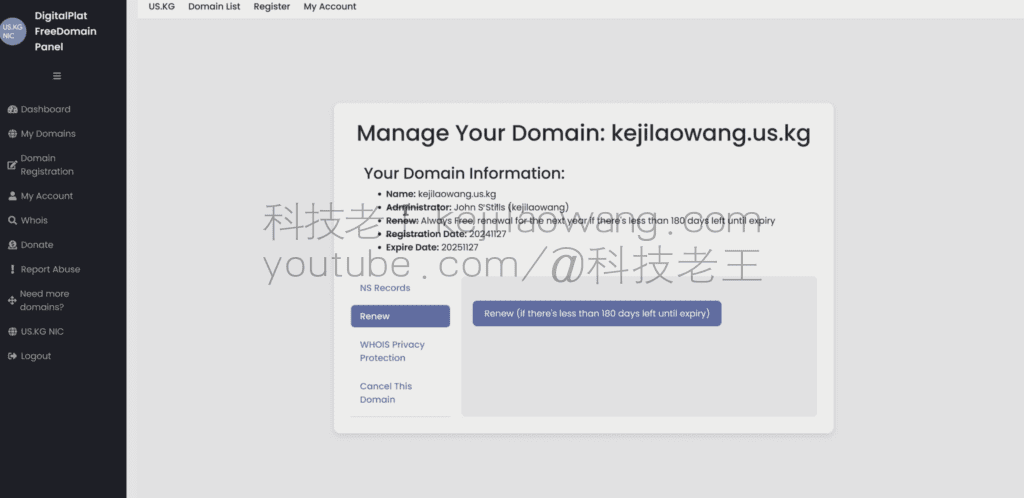
Task: Open Register in the top navigation
Action: (272, 7)
